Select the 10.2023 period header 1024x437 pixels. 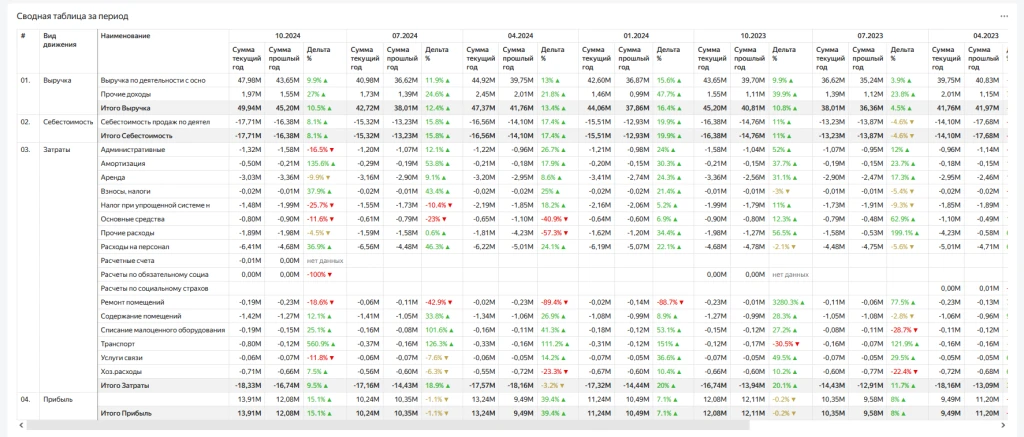coord(753,35)
